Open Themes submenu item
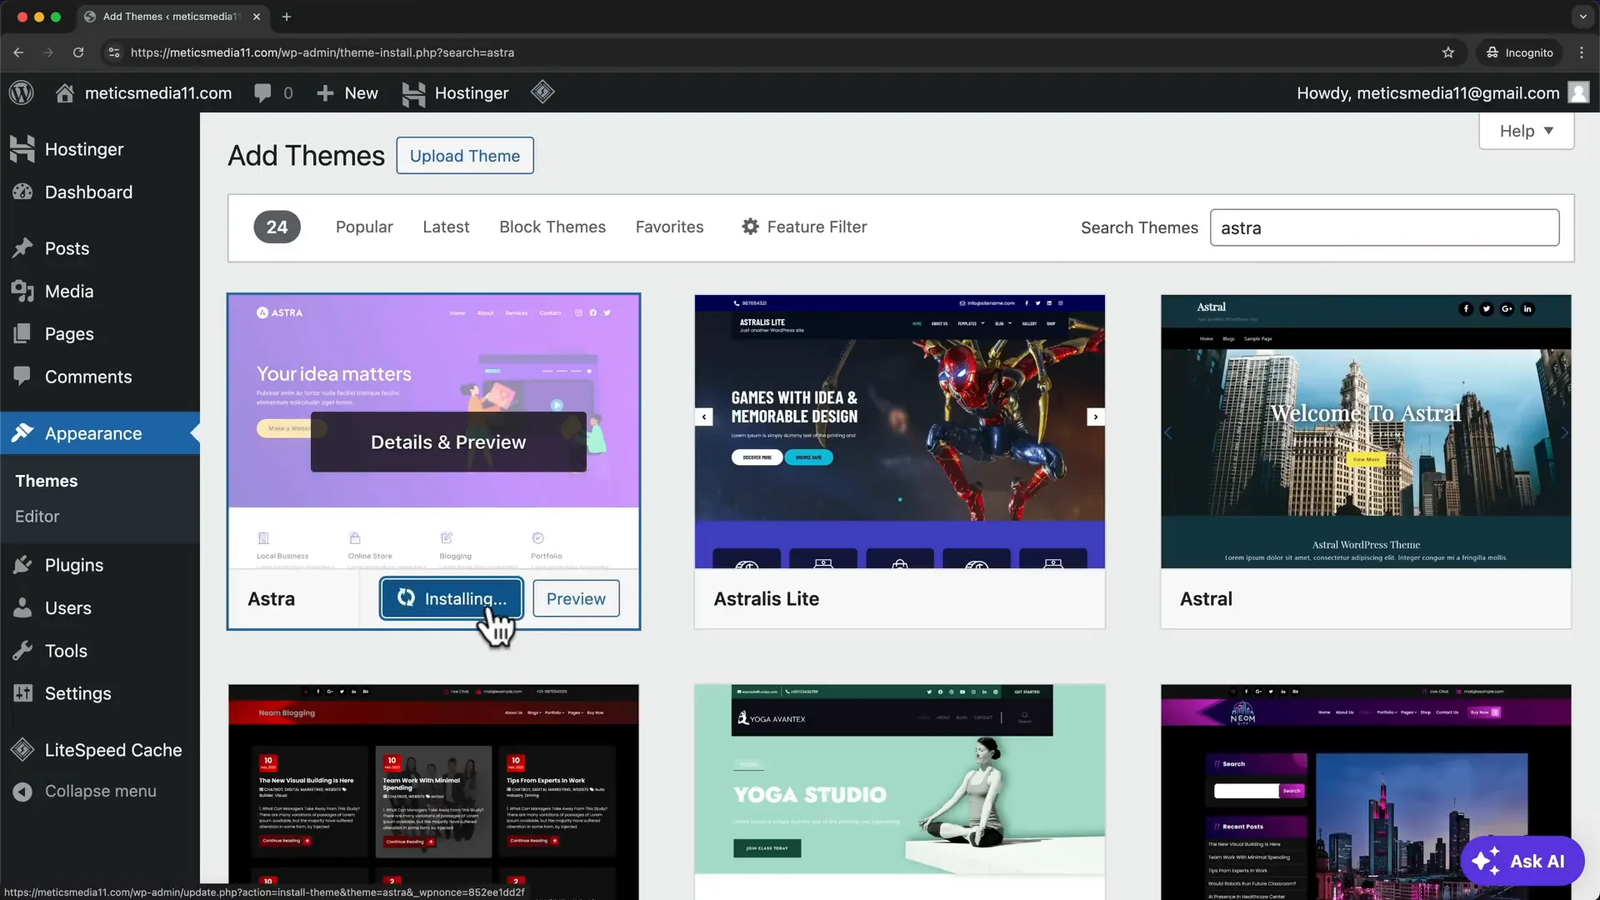 pos(46,481)
